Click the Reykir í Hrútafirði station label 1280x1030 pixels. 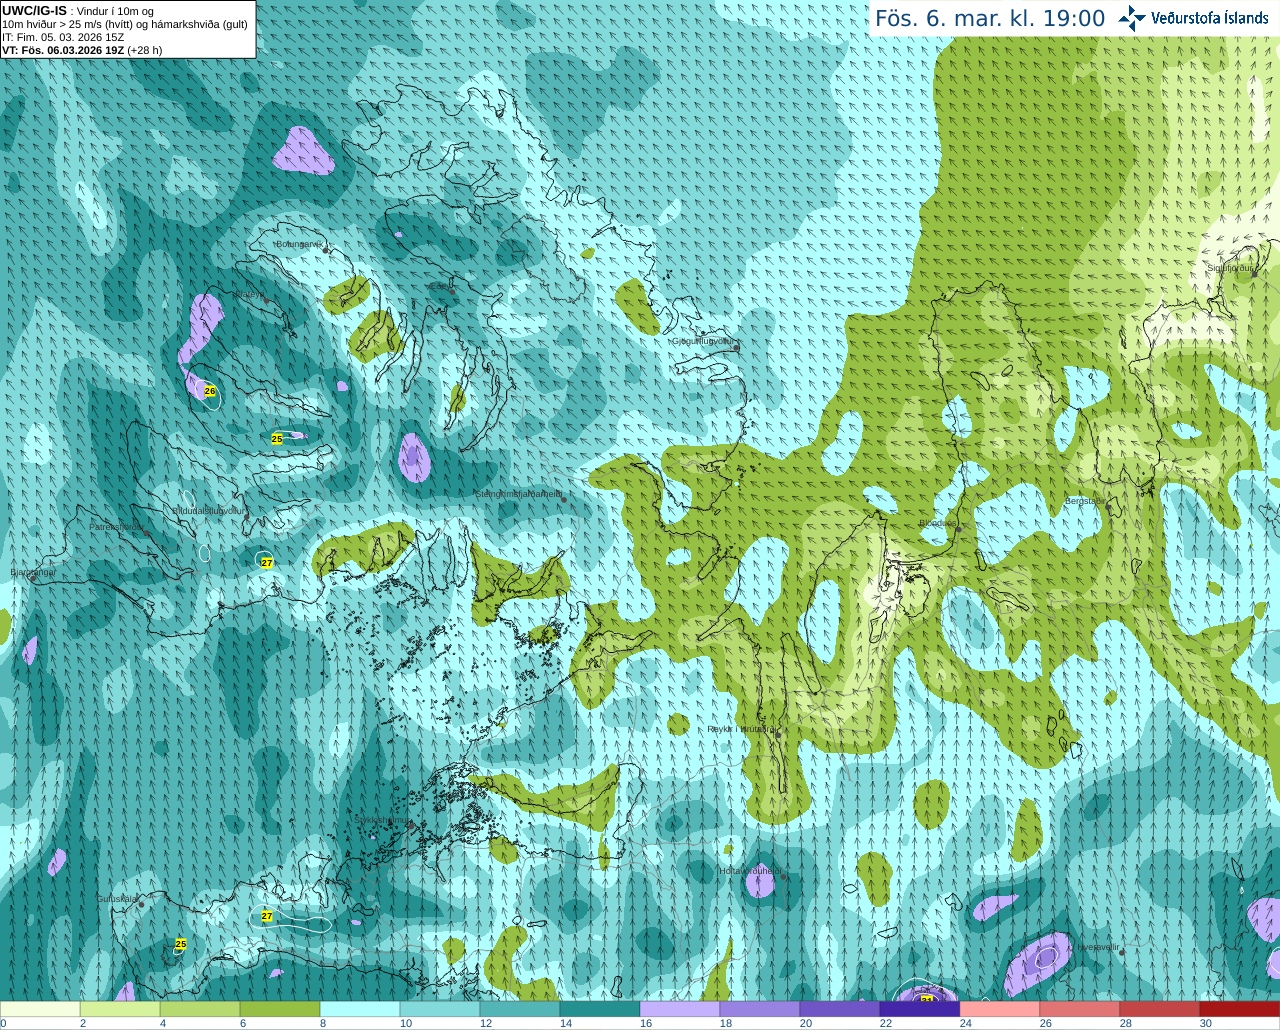pos(740,729)
